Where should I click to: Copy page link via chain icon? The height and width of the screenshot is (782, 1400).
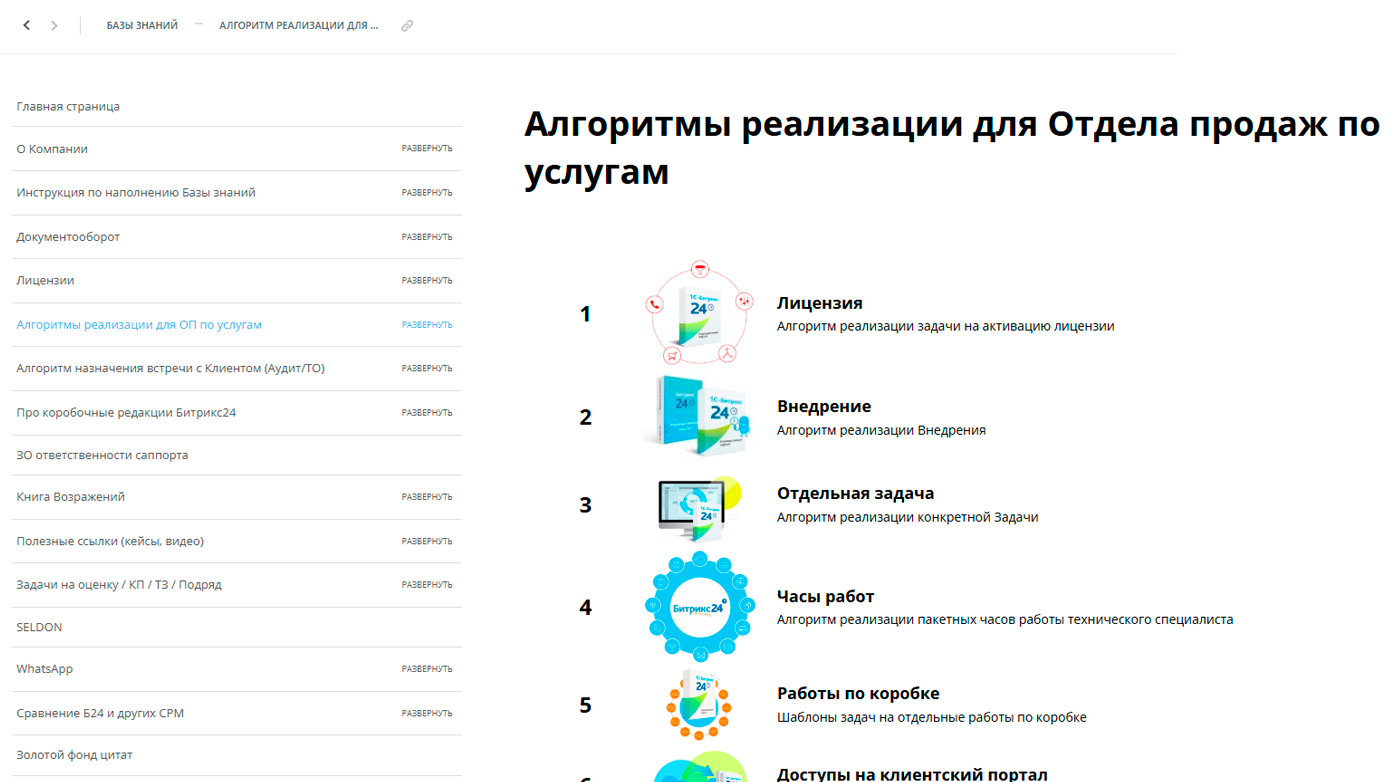(407, 26)
